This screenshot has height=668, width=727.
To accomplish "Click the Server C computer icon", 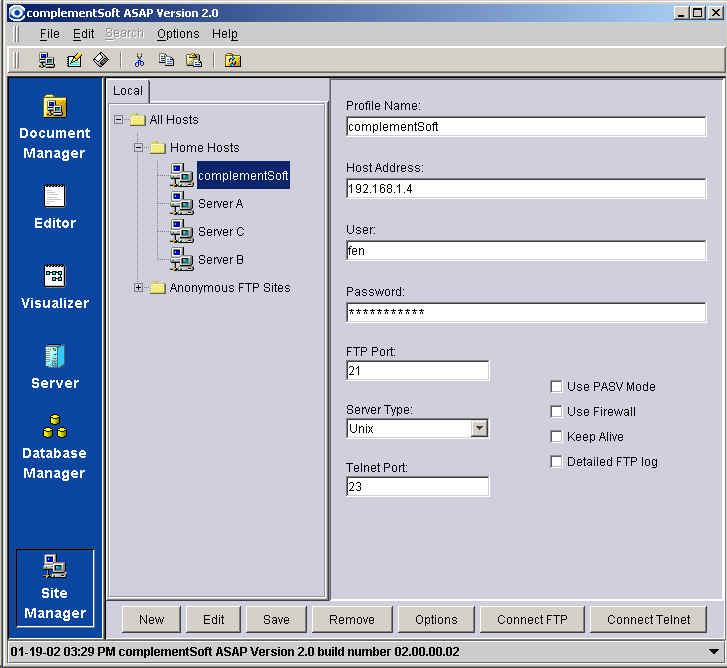I will pyautogui.click(x=182, y=231).
